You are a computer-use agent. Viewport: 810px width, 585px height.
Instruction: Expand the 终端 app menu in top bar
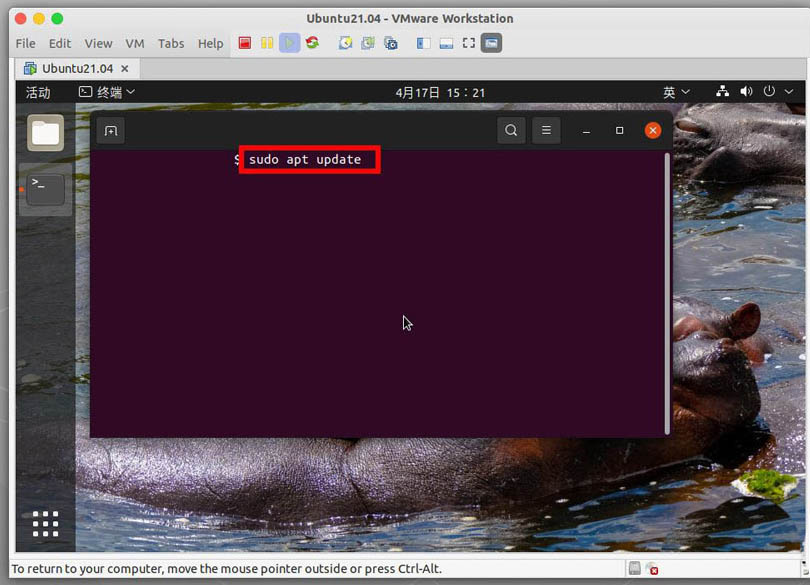[107, 92]
